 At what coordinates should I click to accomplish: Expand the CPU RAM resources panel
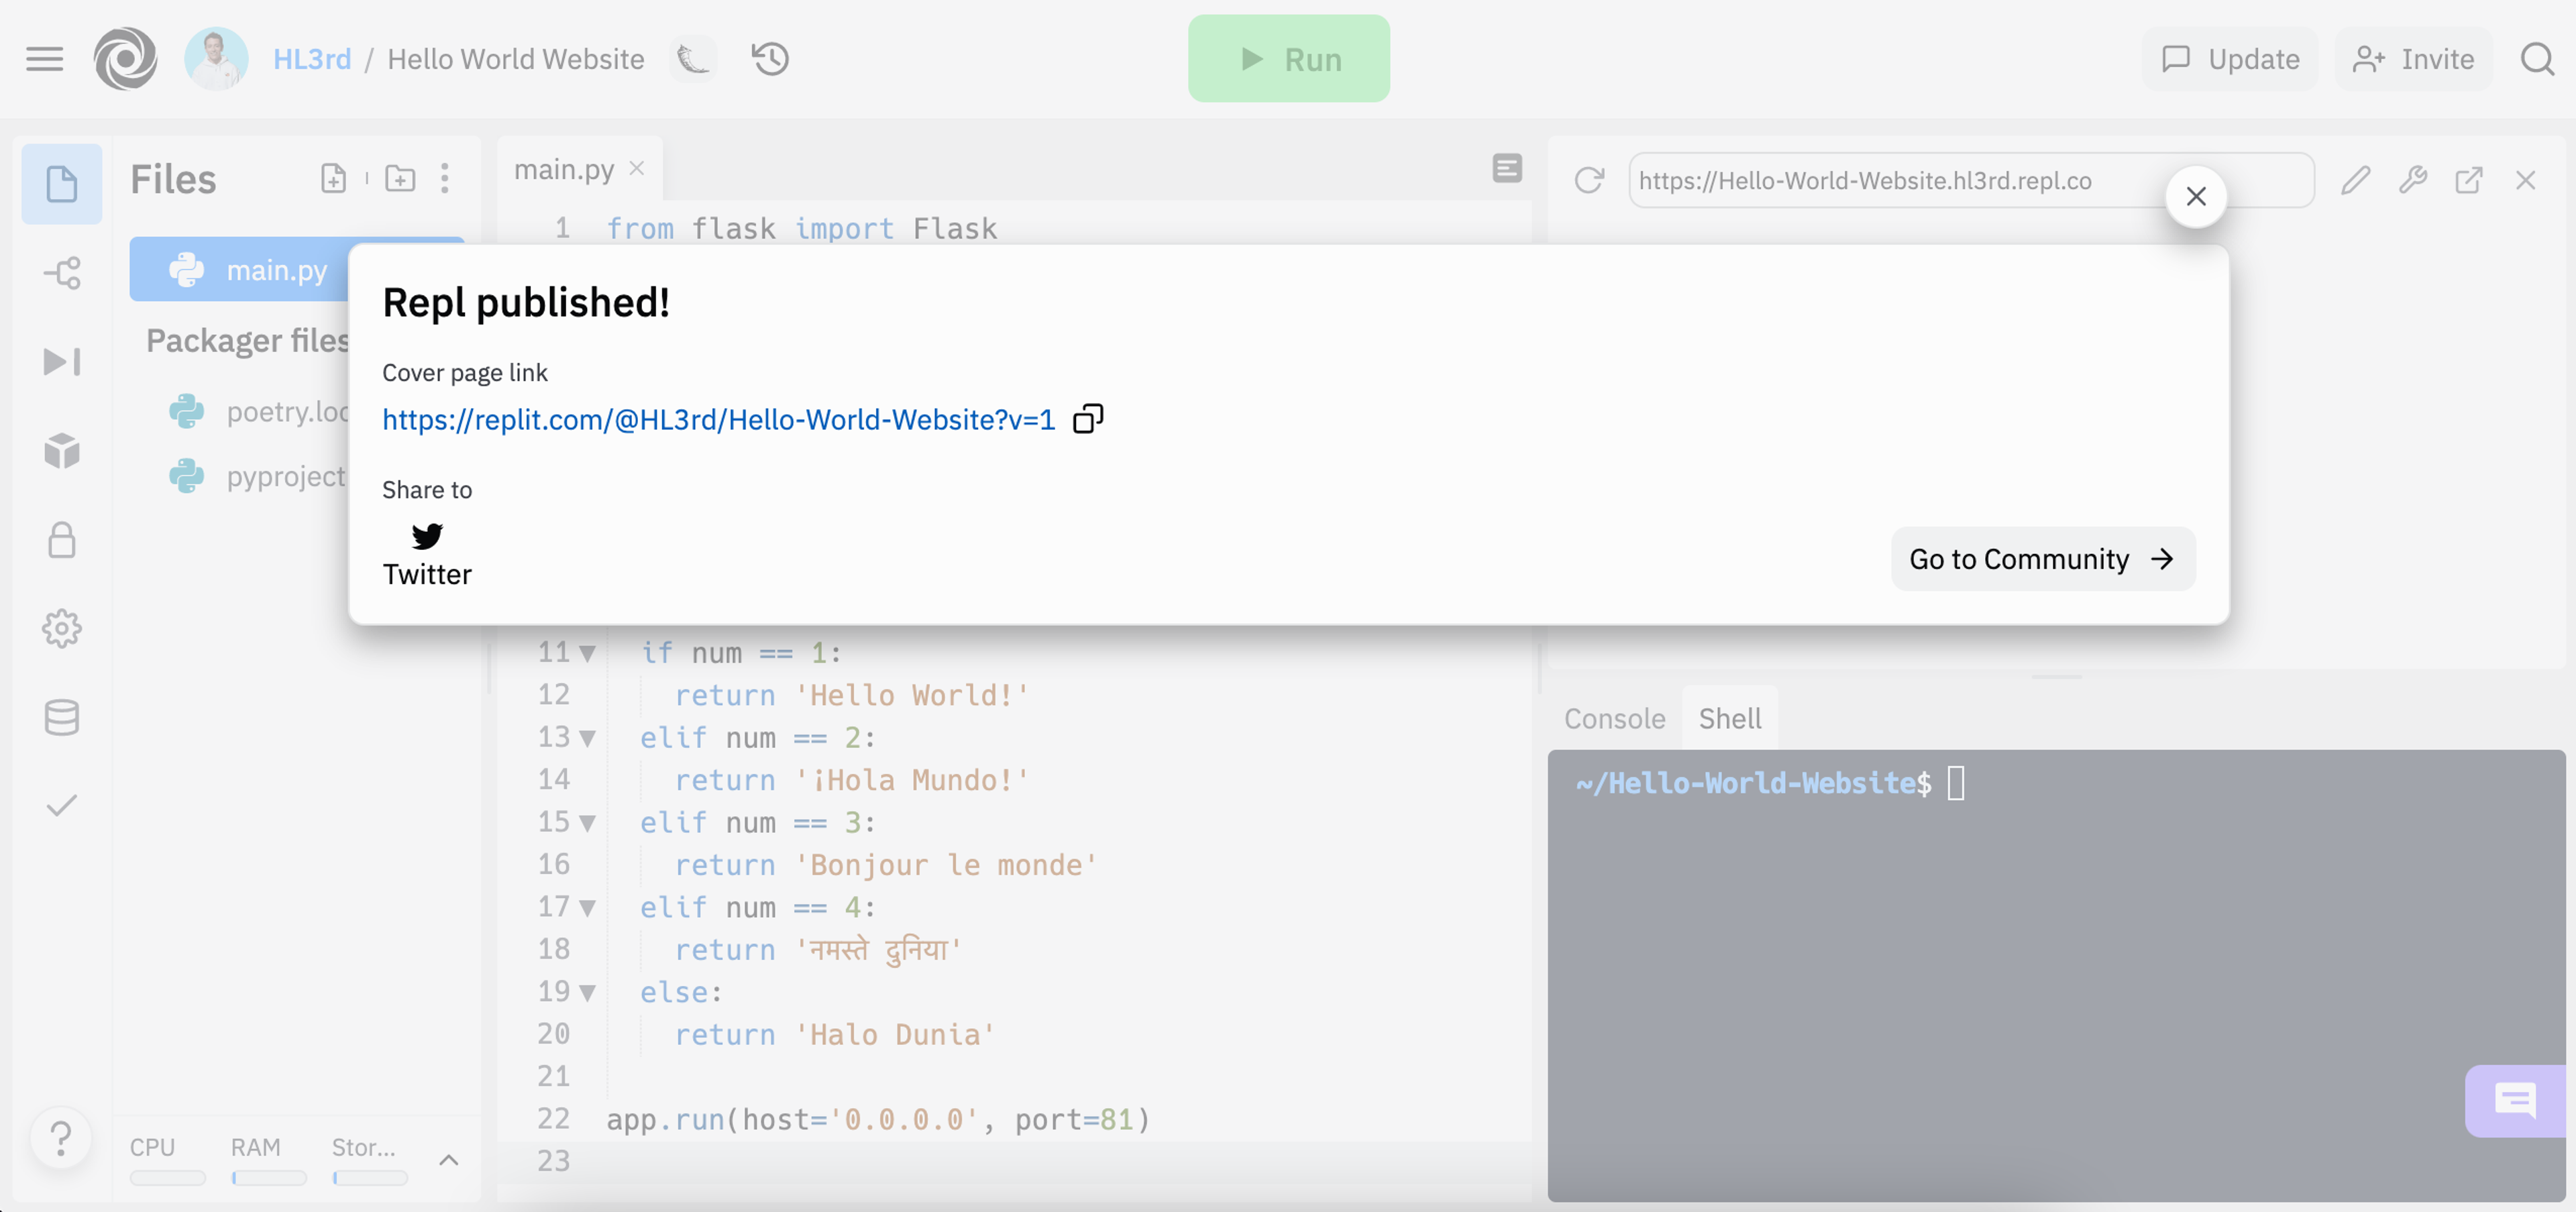449,1160
